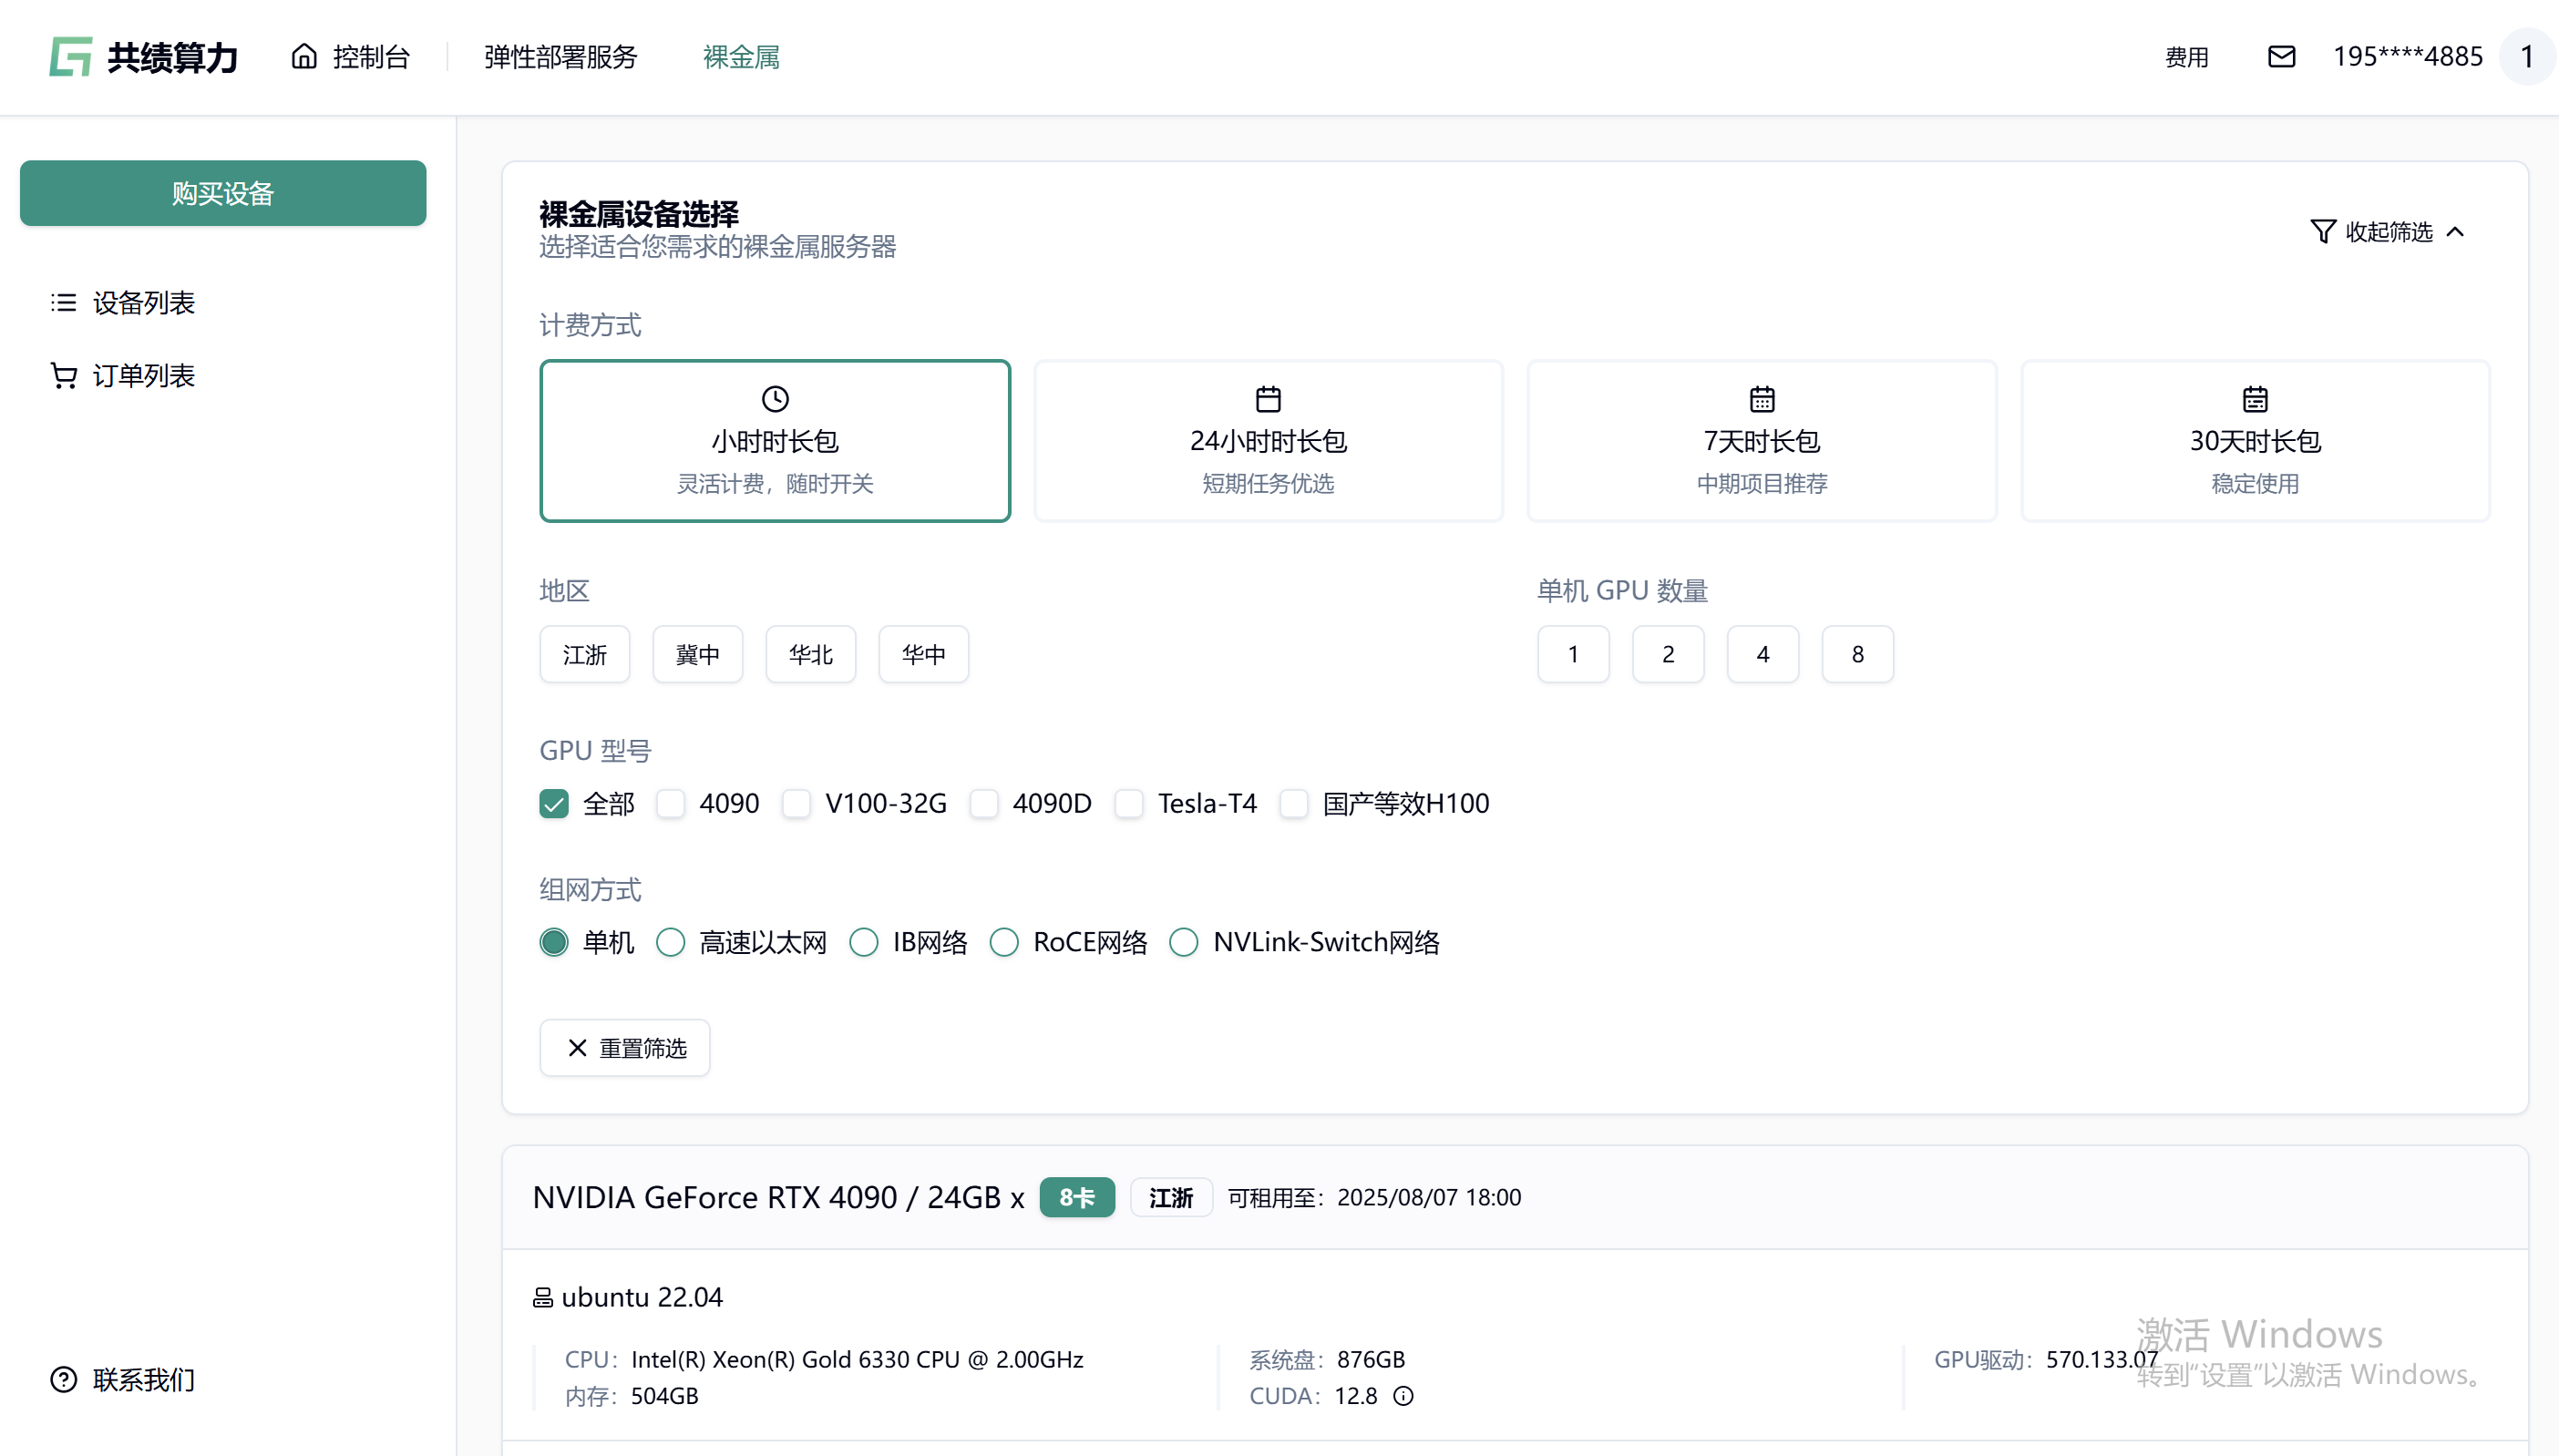Click the 876GB system disk value

[x=1371, y=1359]
